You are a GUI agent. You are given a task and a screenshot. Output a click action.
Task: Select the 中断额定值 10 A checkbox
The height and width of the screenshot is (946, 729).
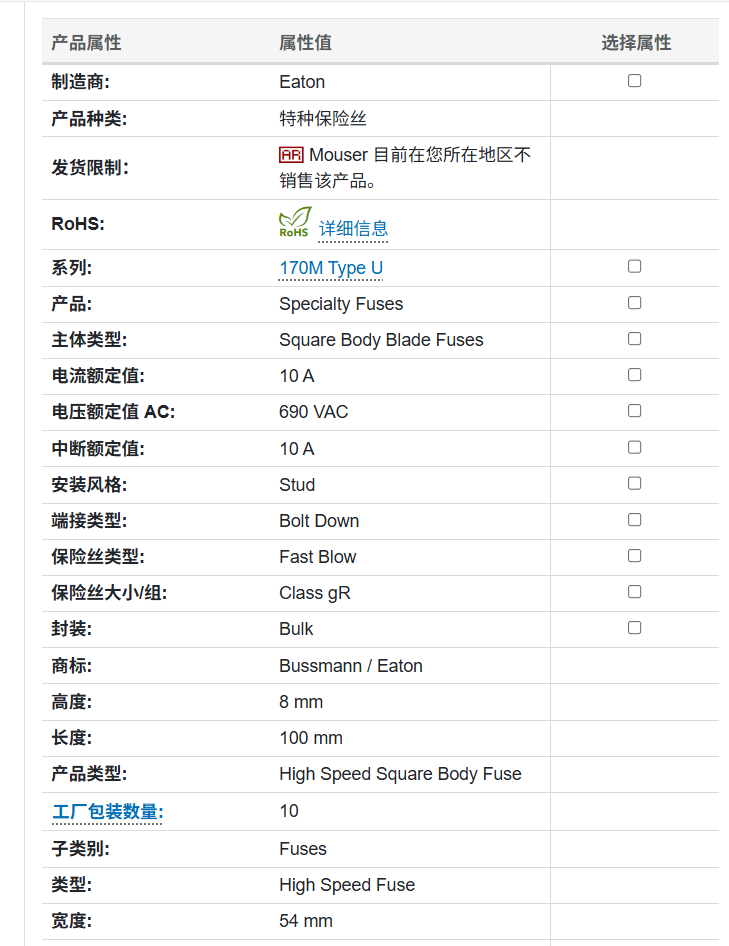[x=634, y=448]
